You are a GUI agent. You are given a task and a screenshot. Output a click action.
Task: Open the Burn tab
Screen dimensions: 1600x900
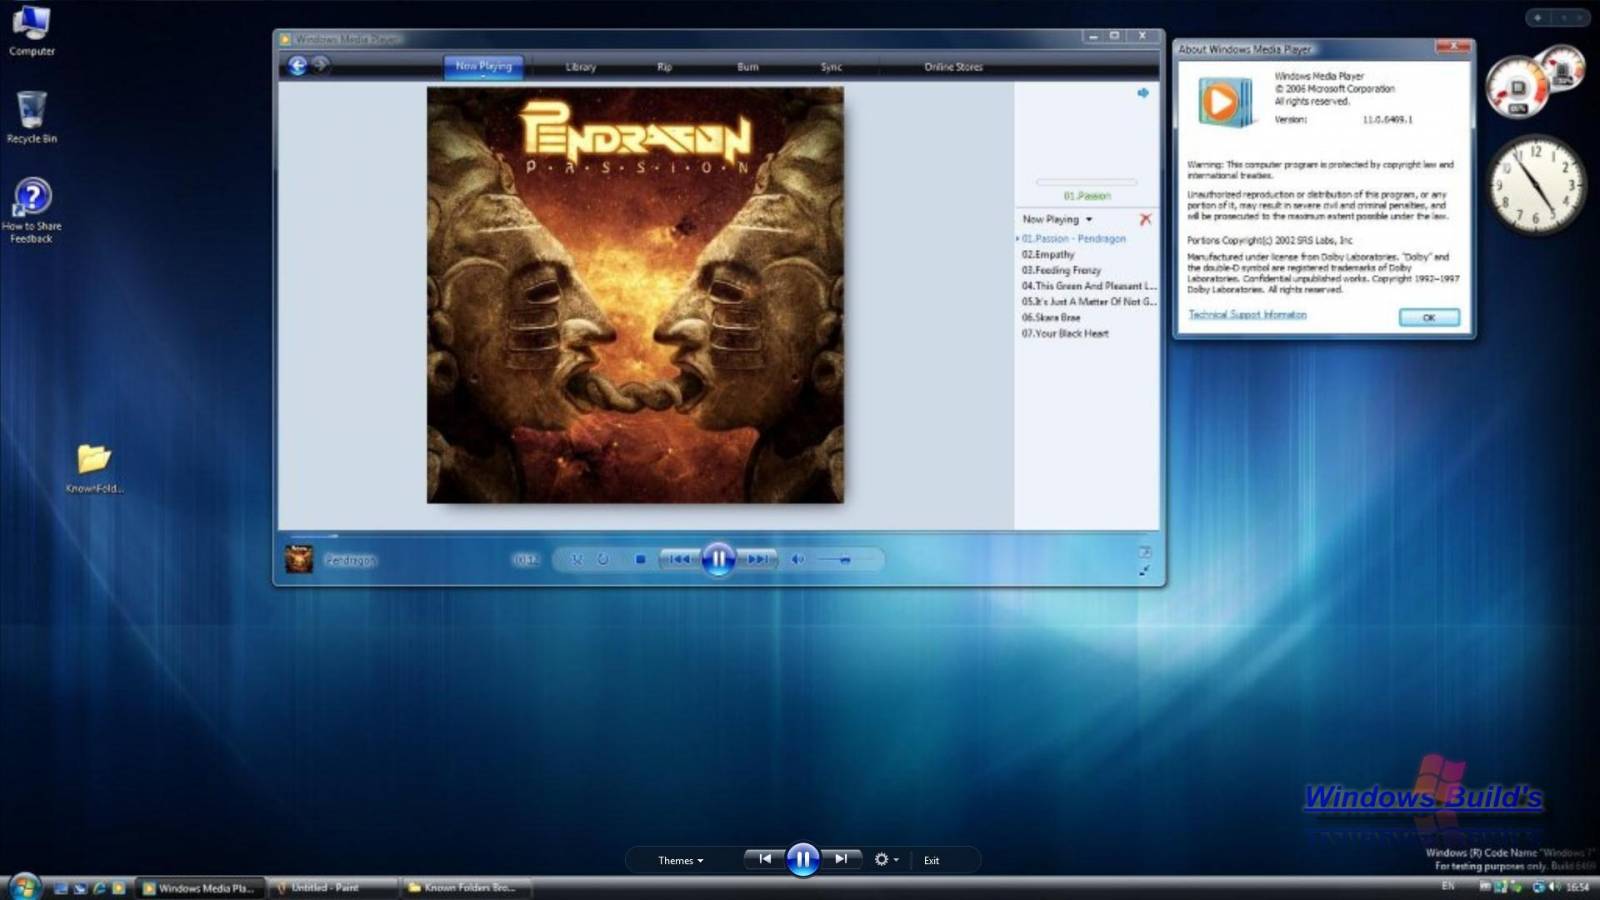[x=748, y=67]
